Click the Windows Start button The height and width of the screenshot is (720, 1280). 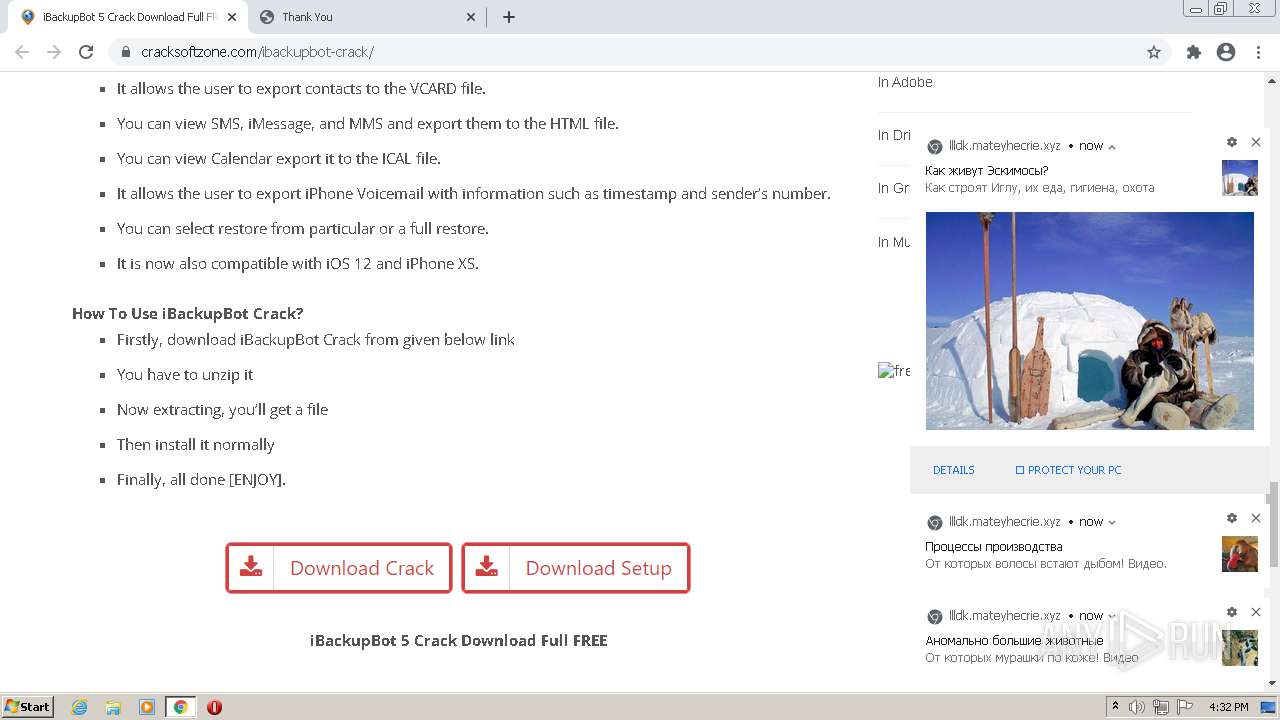(28, 707)
